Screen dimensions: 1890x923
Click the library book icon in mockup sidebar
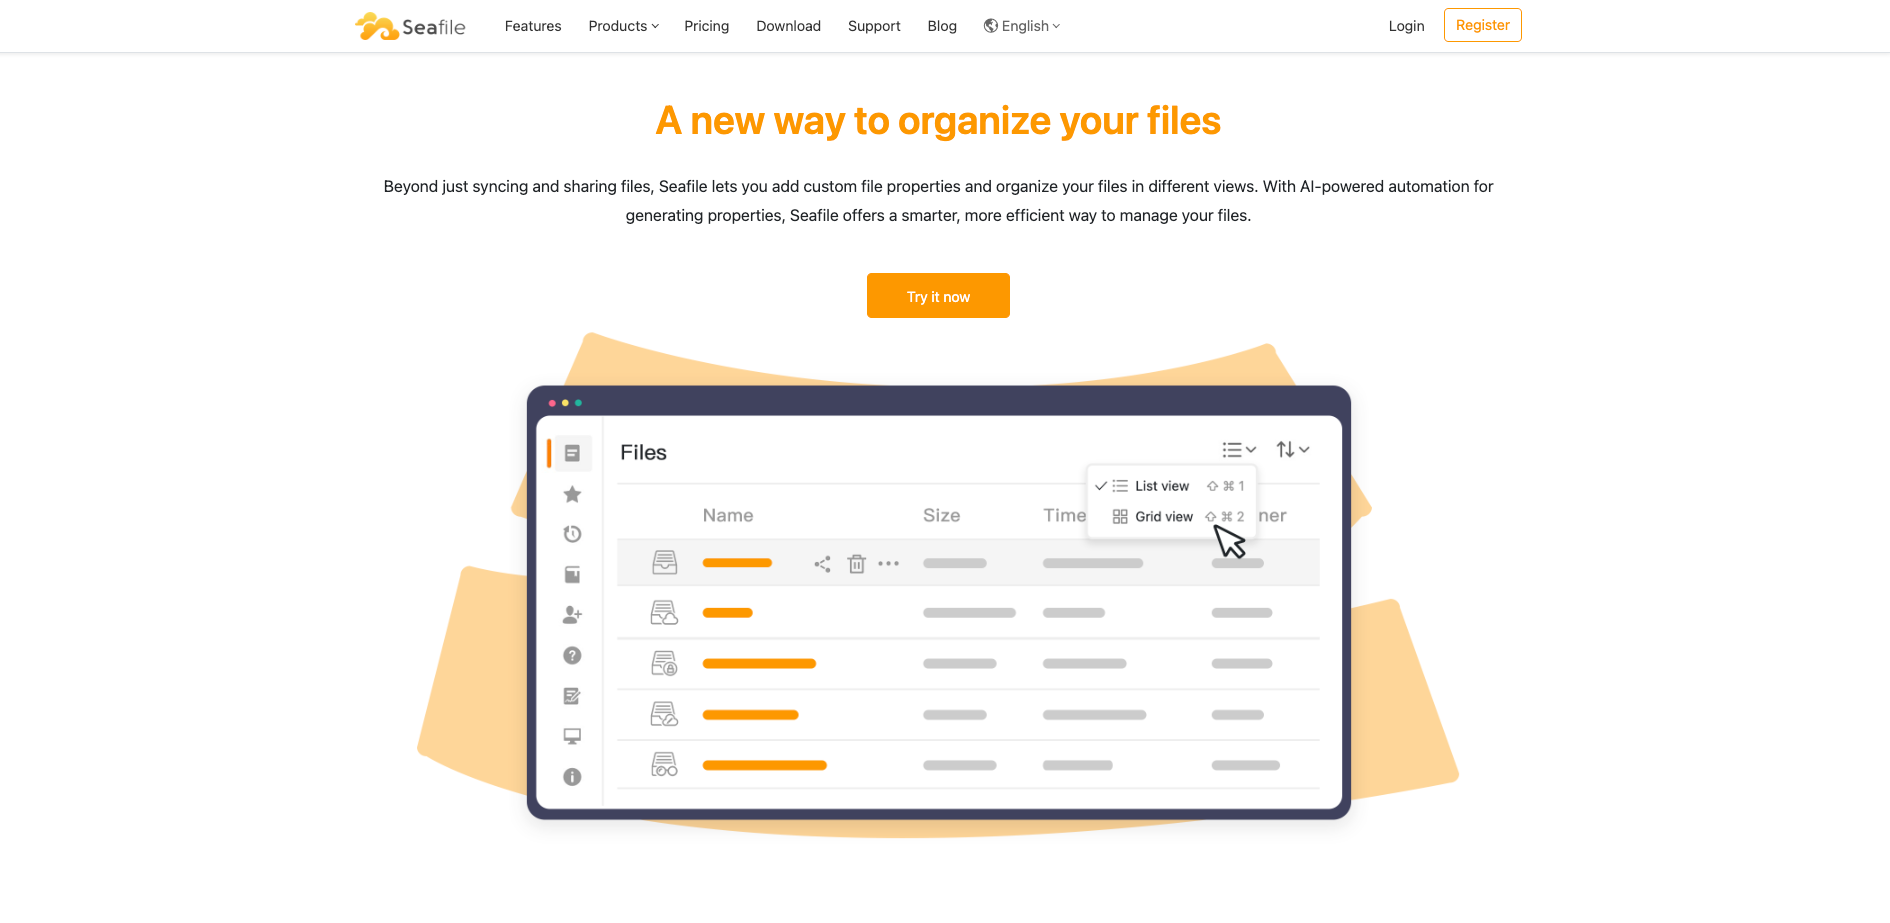point(572,575)
